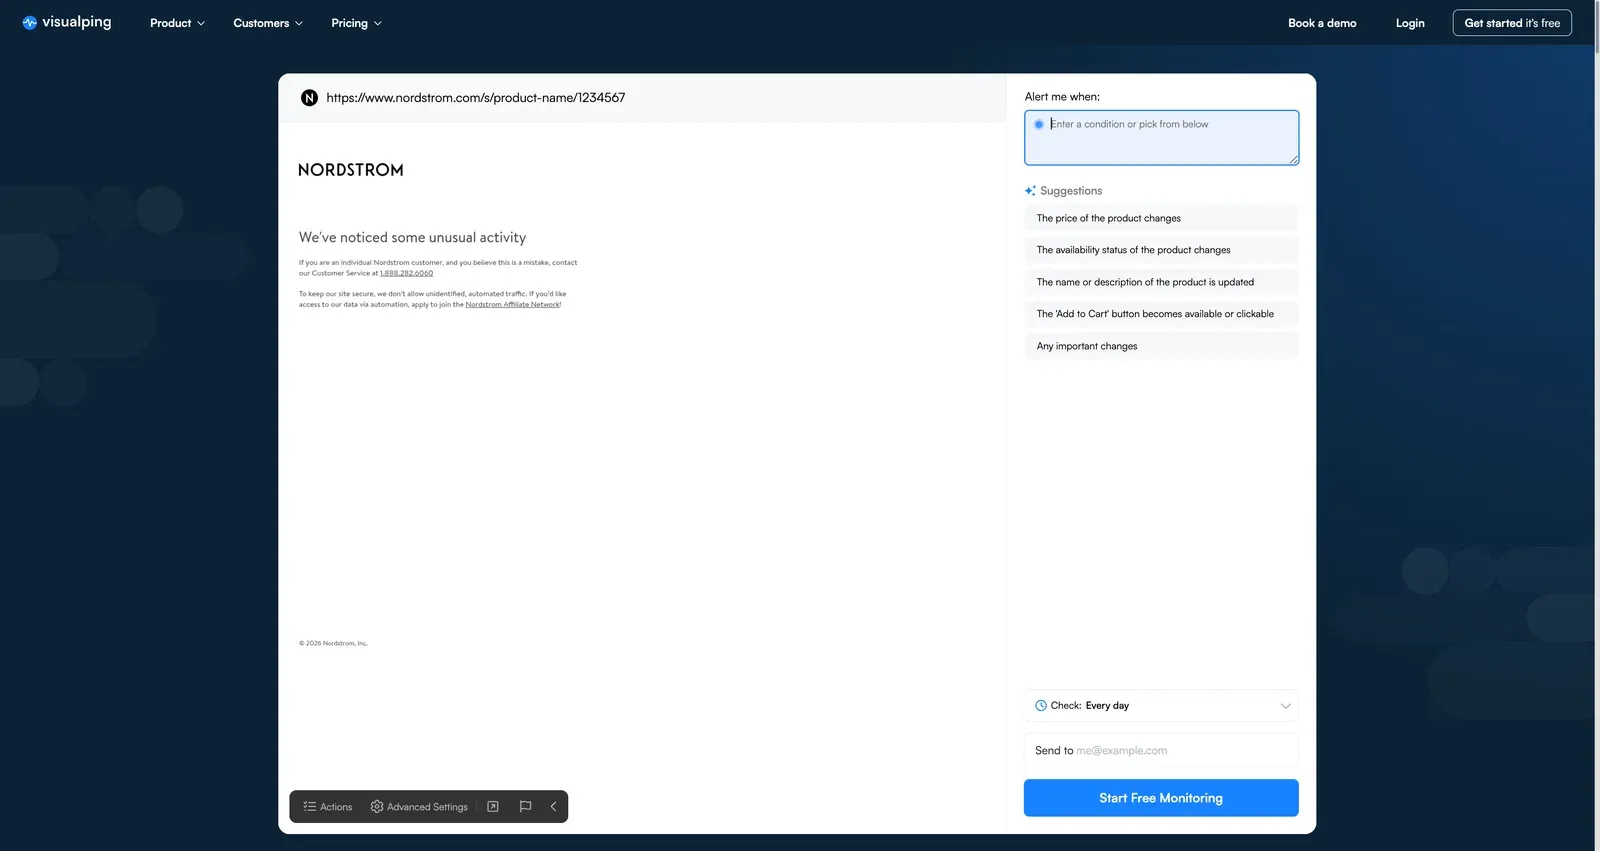The width and height of the screenshot is (1600, 851).
Task: Open Actions in the bottom toolbar
Action: point(328,807)
